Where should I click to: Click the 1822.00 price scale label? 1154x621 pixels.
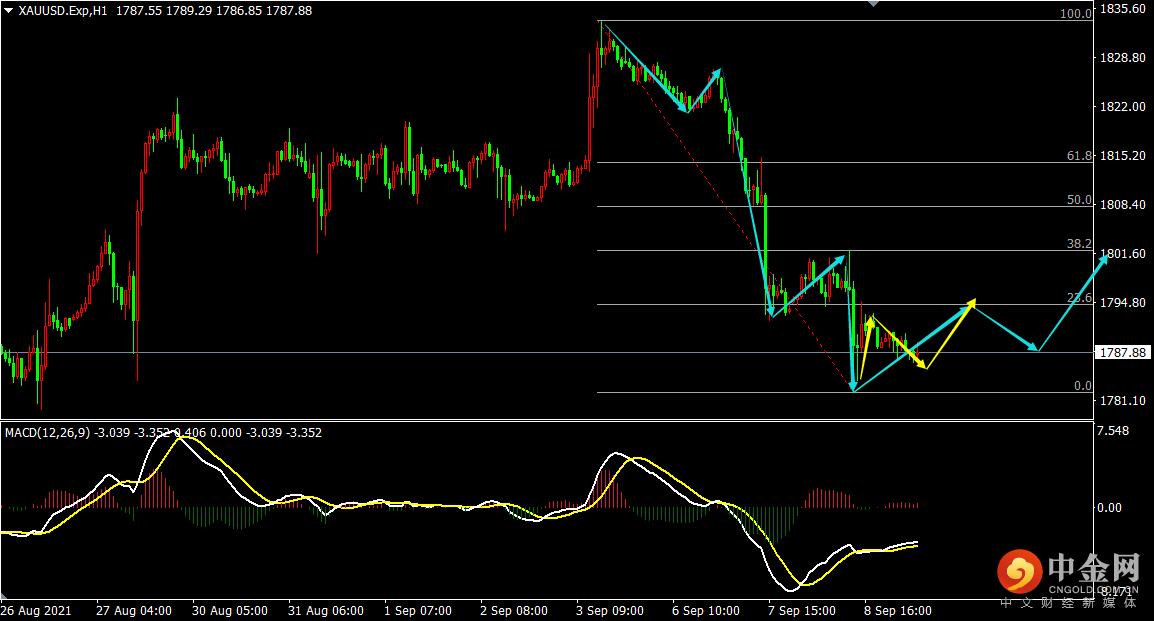tap(1122, 107)
